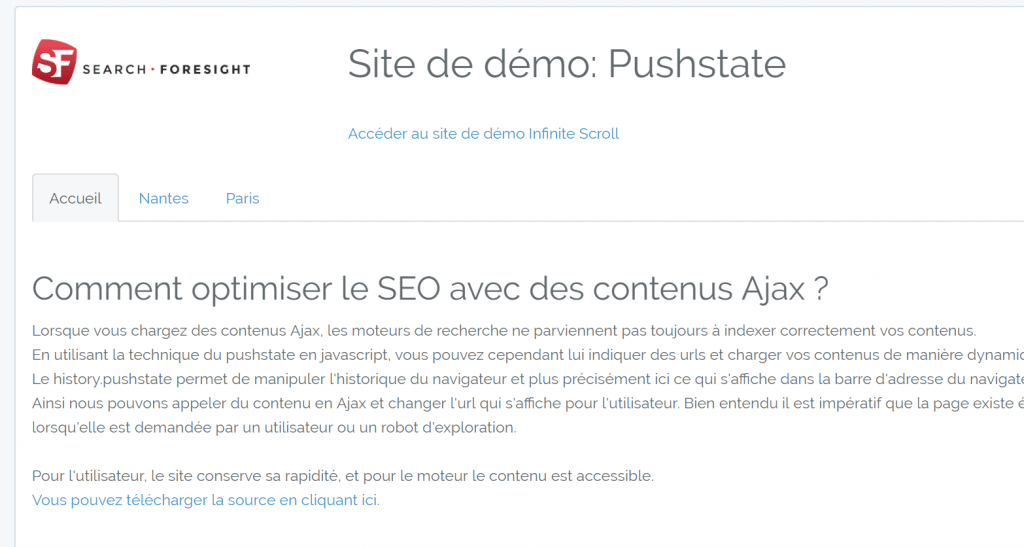Switch to the Paris tab
Viewport: 1024px width, 547px height.
[x=242, y=198]
